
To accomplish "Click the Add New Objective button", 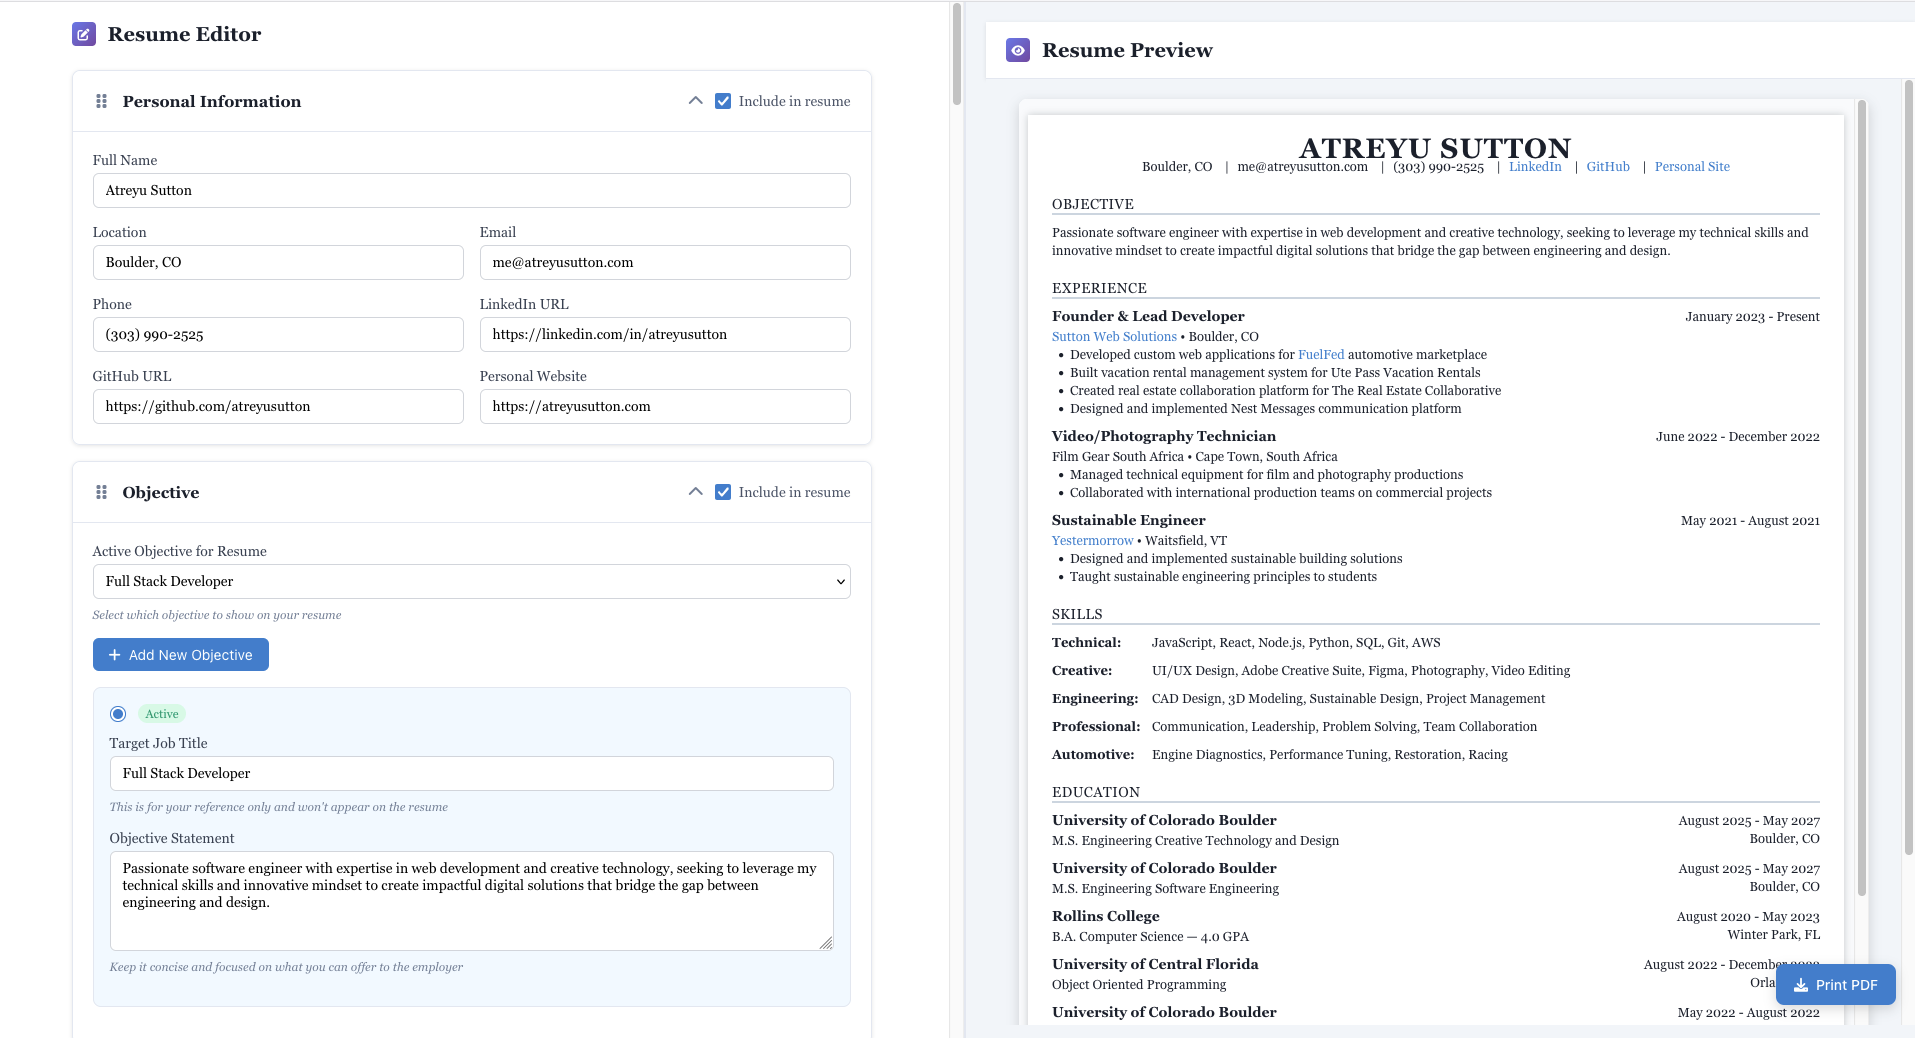I will tap(180, 654).
